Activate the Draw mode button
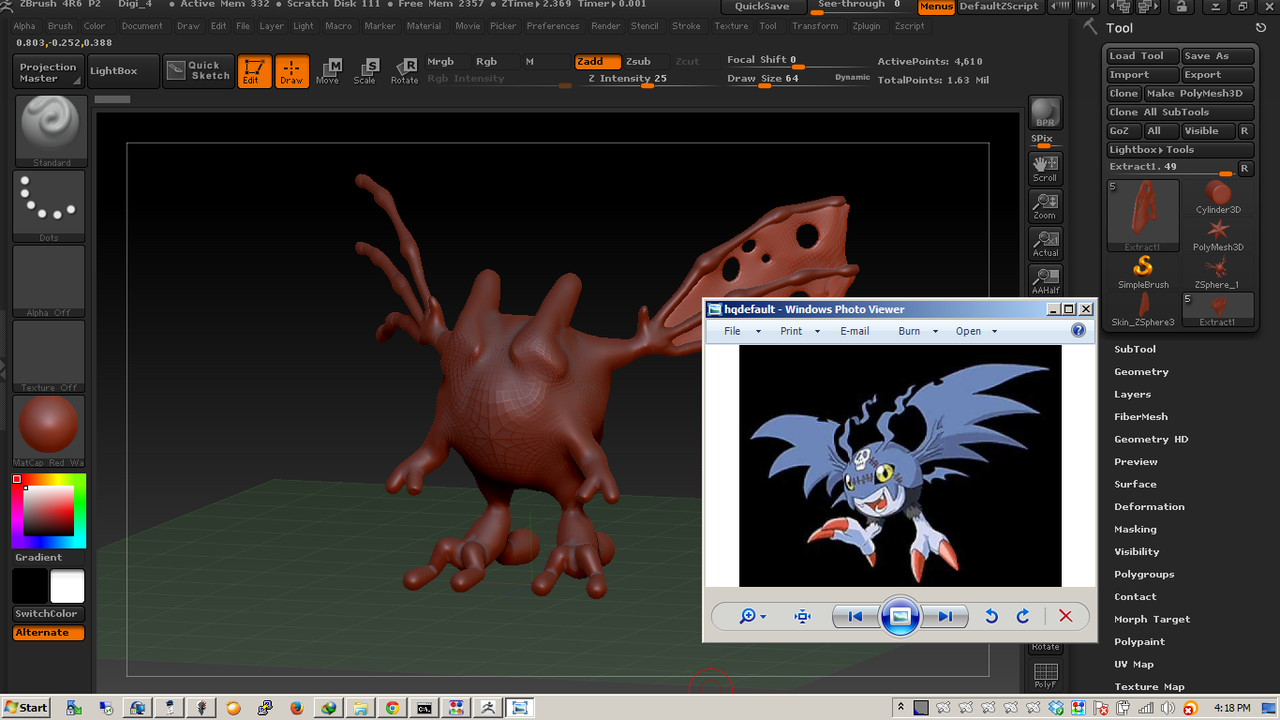Image resolution: width=1280 pixels, height=720 pixels. tap(292, 71)
